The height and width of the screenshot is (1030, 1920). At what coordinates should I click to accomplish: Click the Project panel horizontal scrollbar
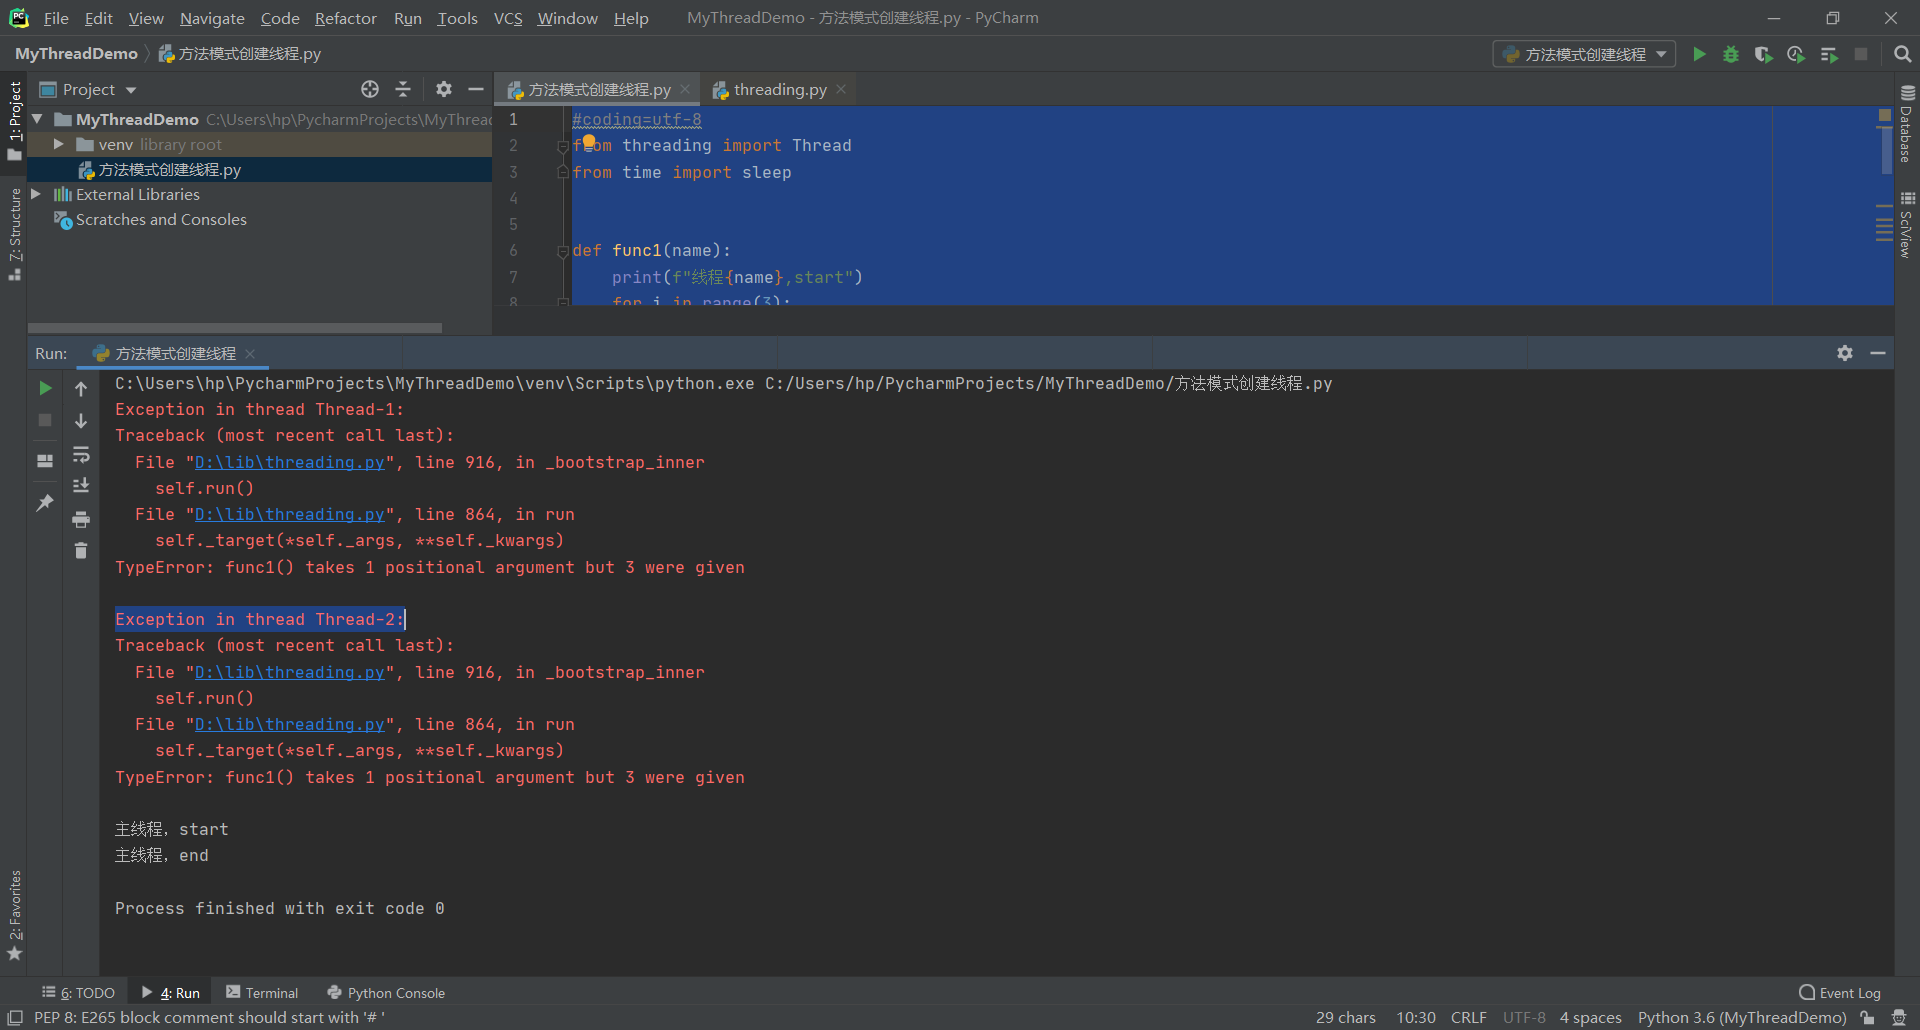point(235,328)
